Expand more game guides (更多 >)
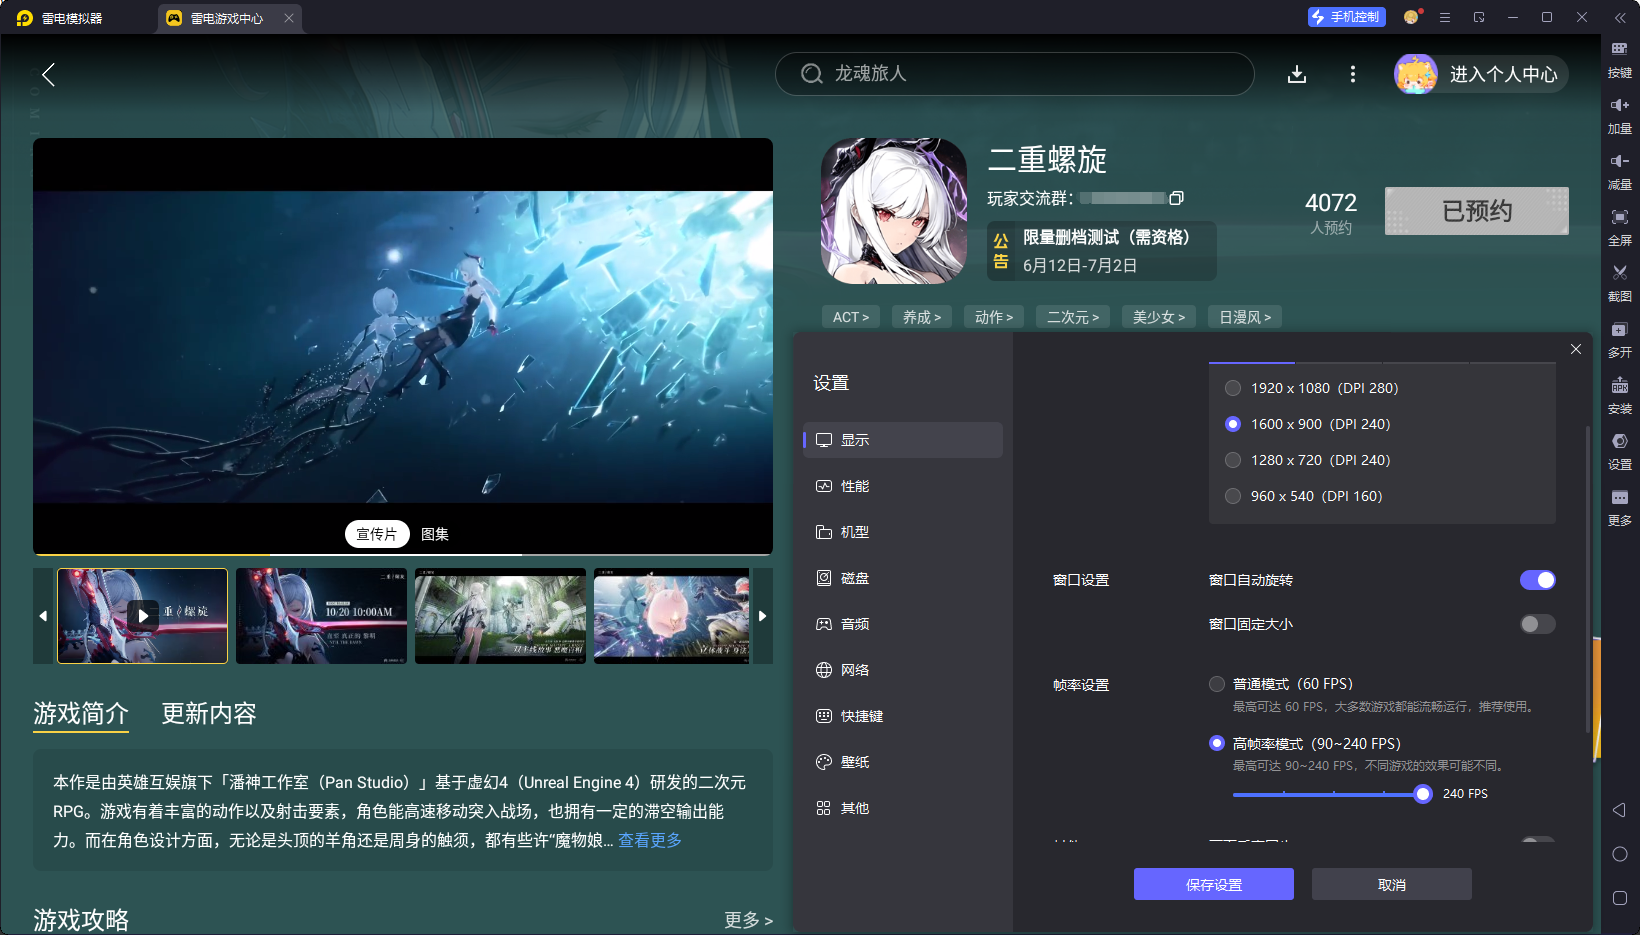Viewport: 1640px width, 935px height. [x=748, y=920]
